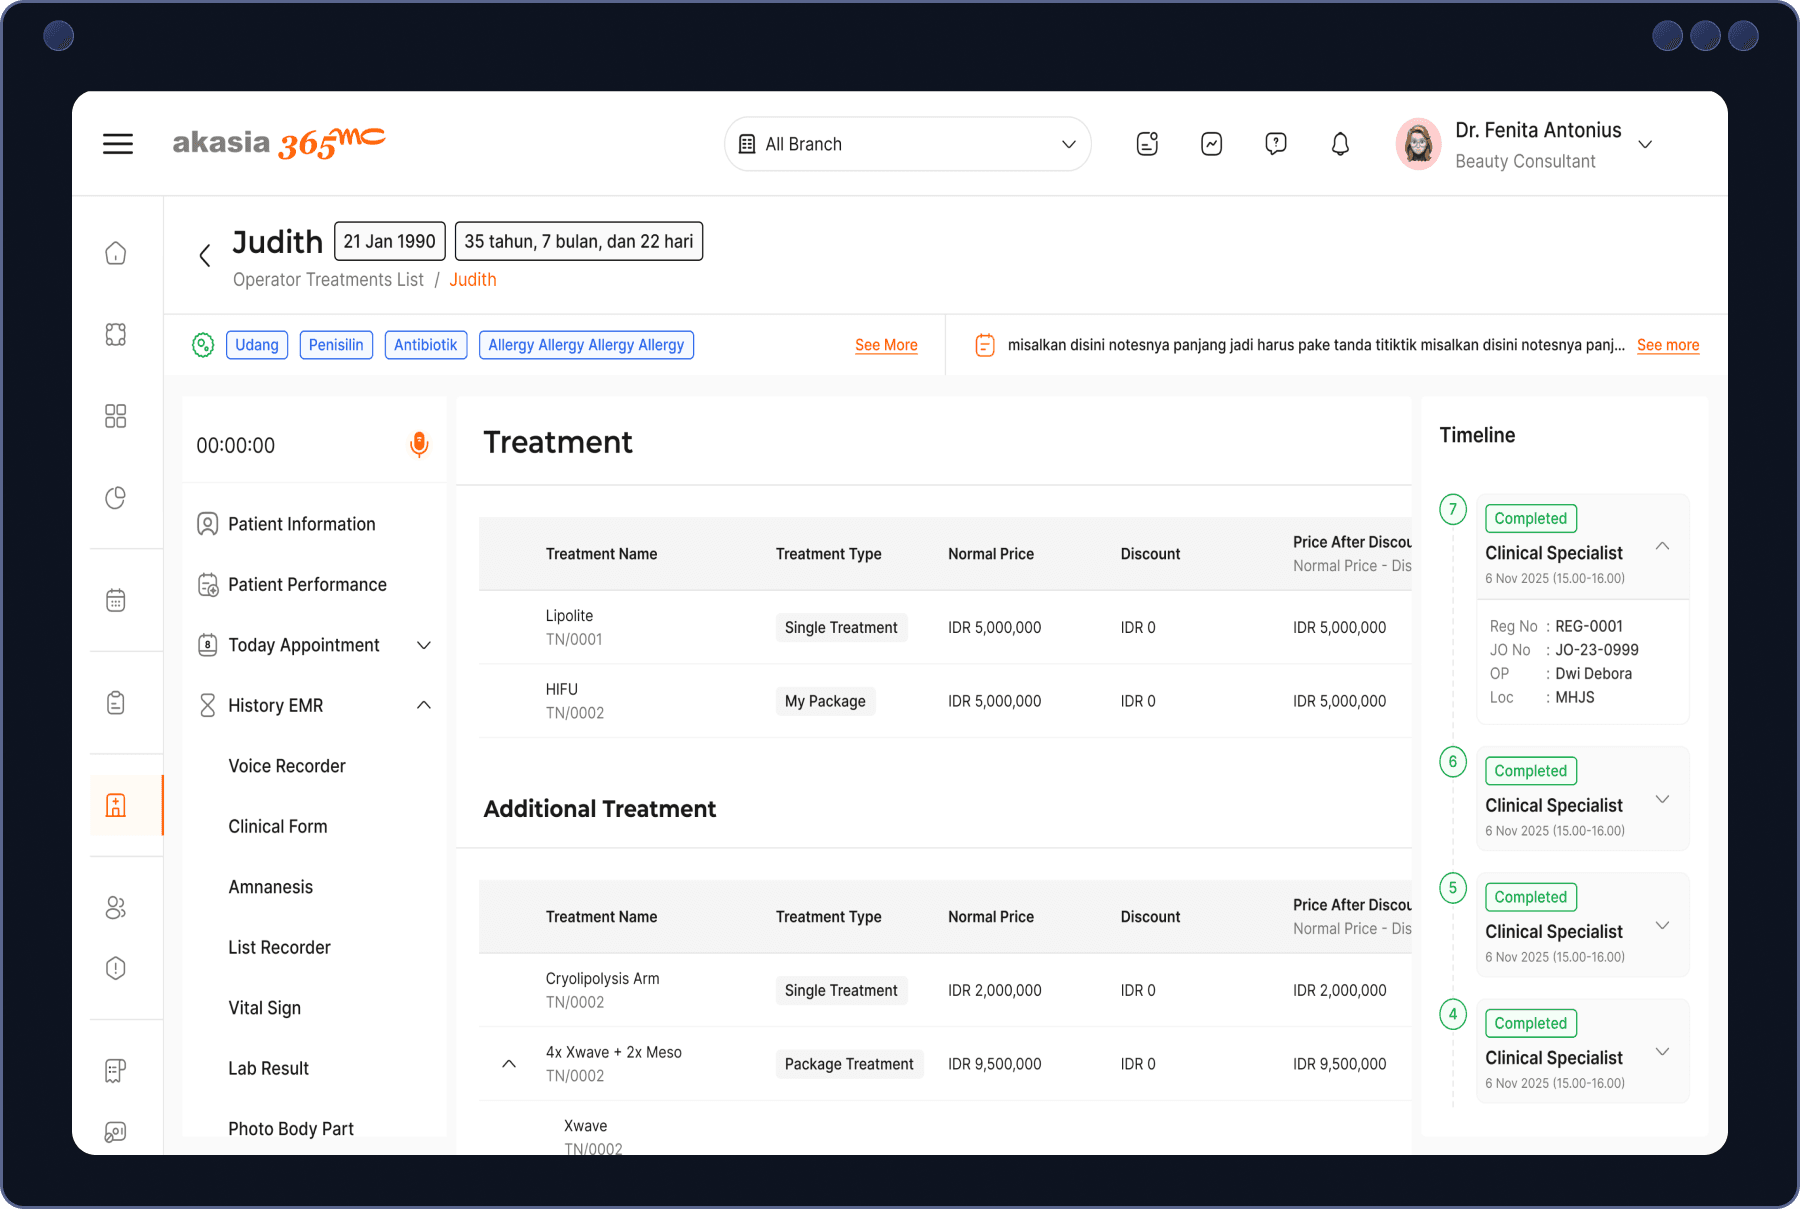
Task: Start recording with the microphone icon
Action: click(419, 444)
